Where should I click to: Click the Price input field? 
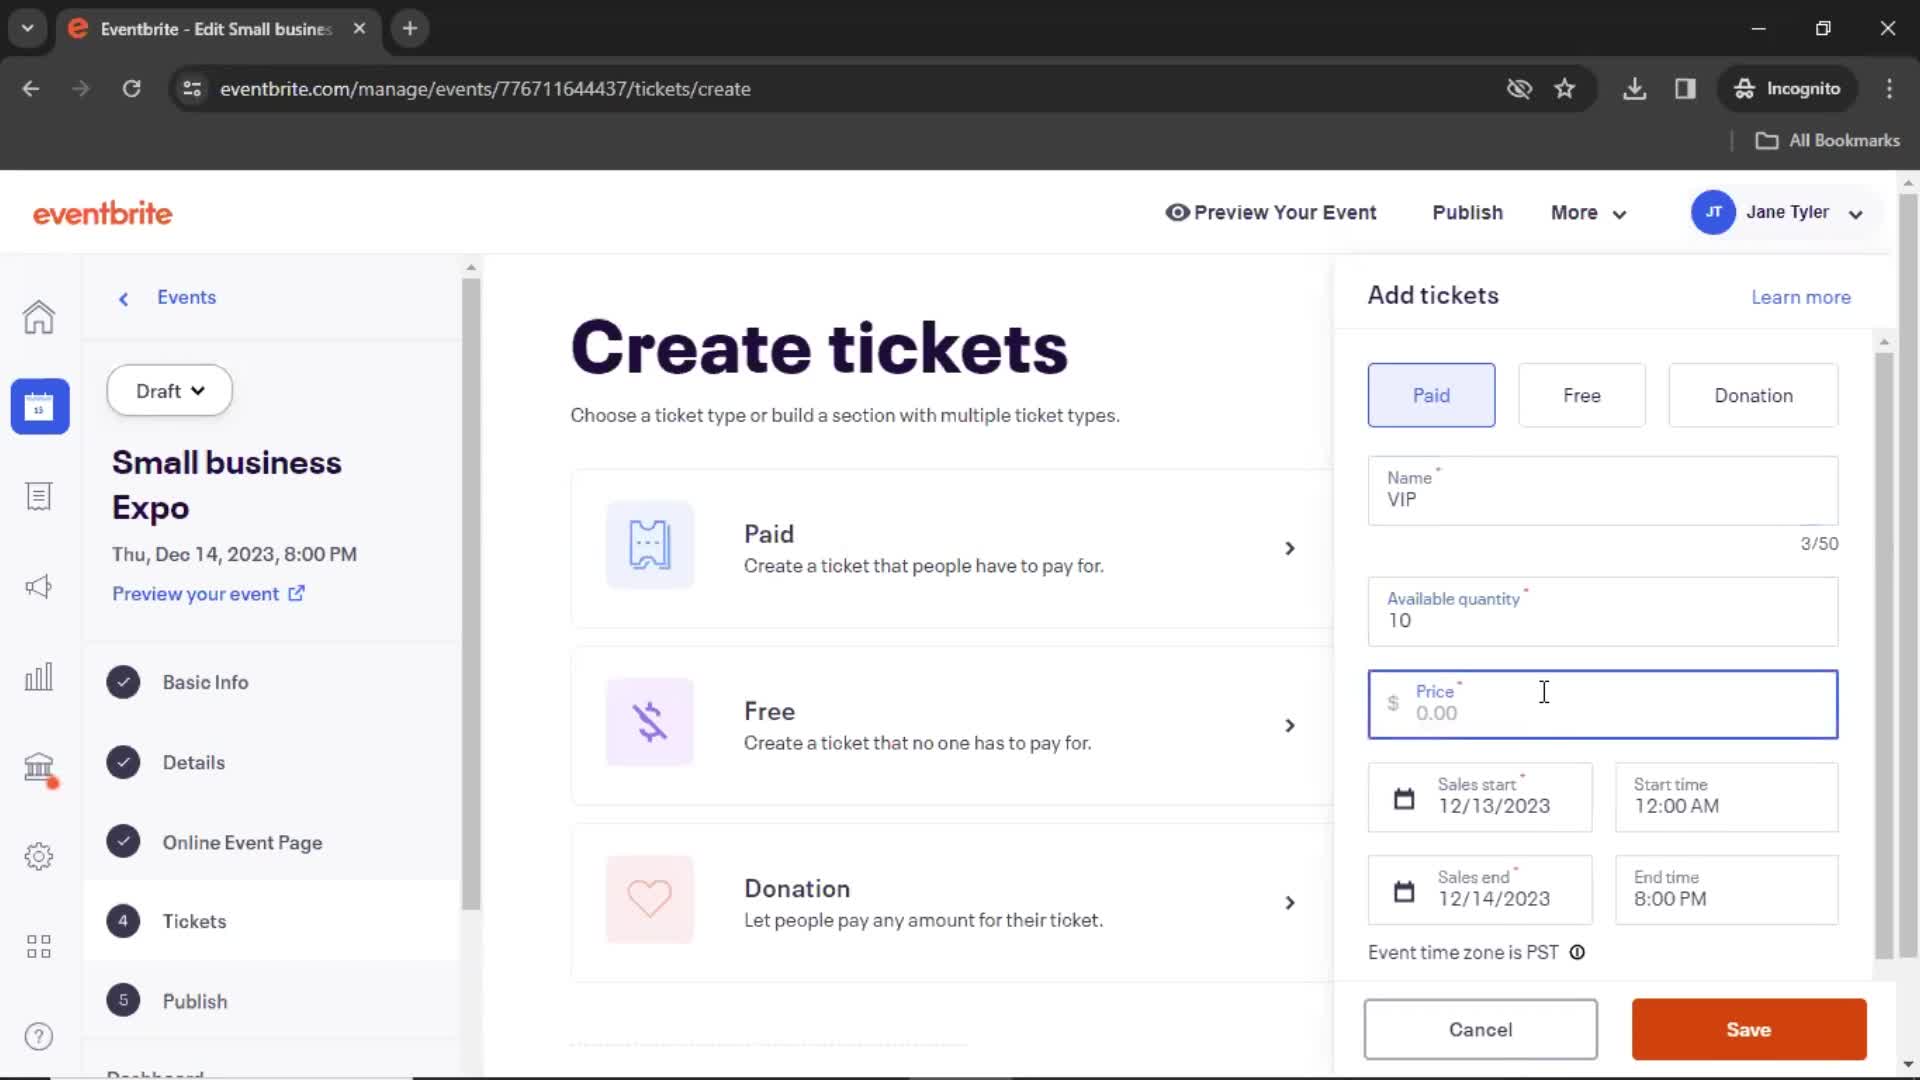(x=1604, y=704)
